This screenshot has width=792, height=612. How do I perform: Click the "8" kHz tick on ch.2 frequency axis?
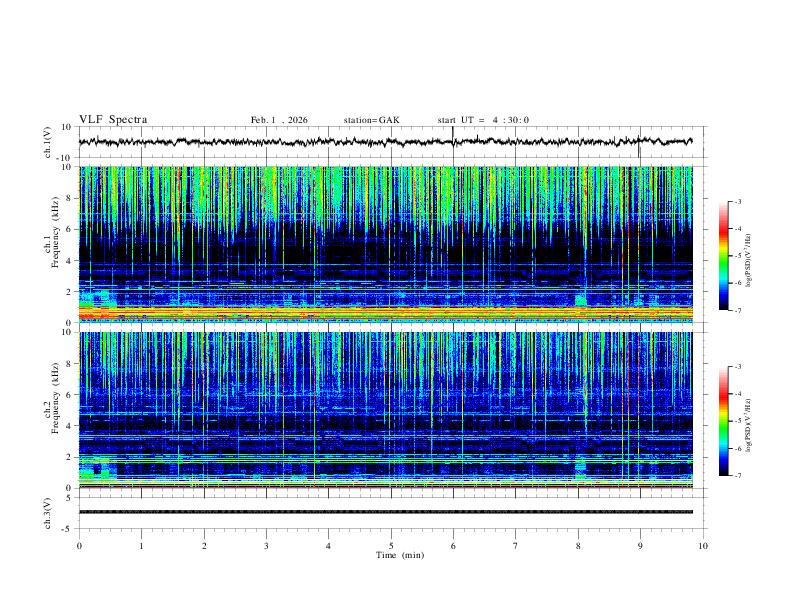pos(69,364)
